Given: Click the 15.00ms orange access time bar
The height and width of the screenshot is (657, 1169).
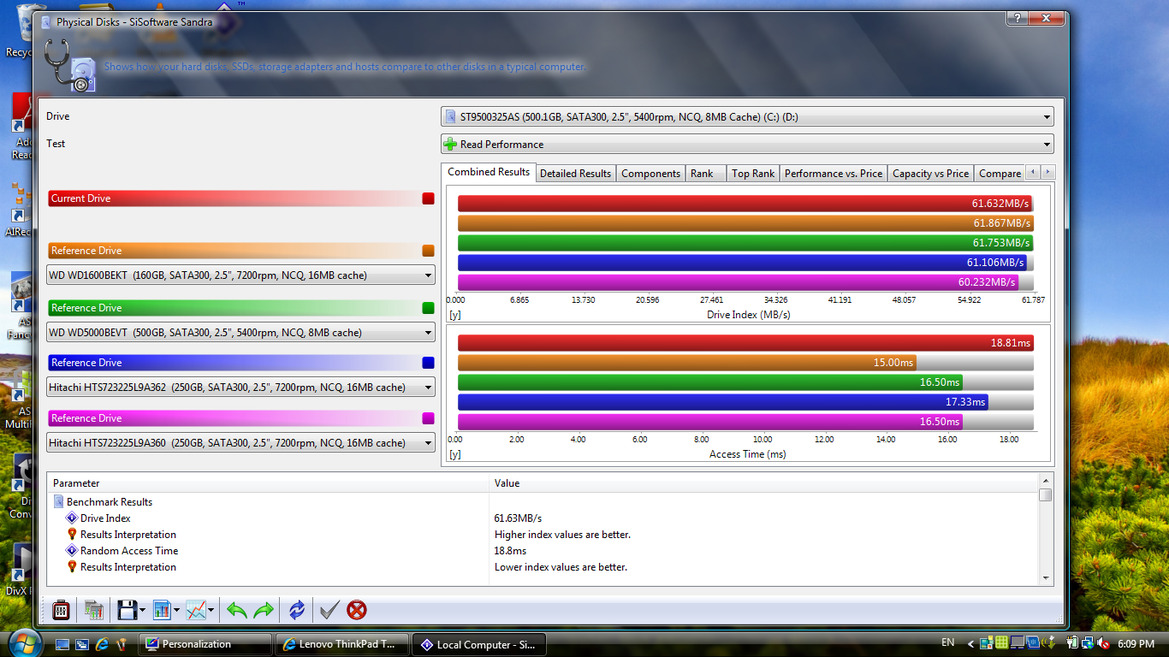Looking at the screenshot, I should coord(687,362).
